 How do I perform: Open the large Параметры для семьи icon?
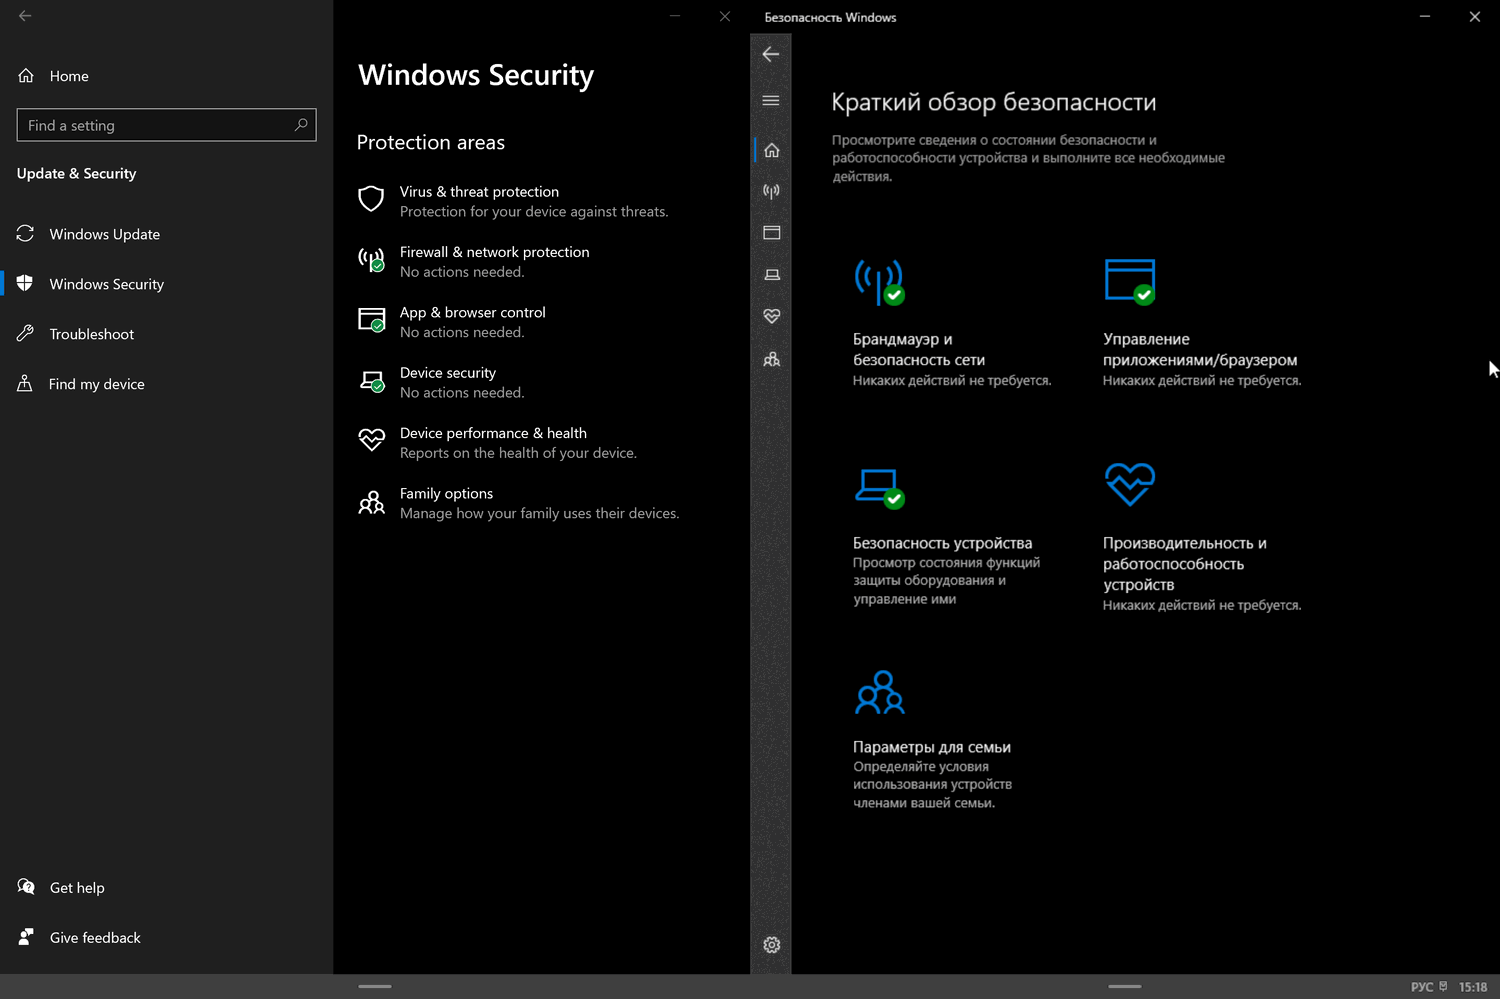coord(879,692)
